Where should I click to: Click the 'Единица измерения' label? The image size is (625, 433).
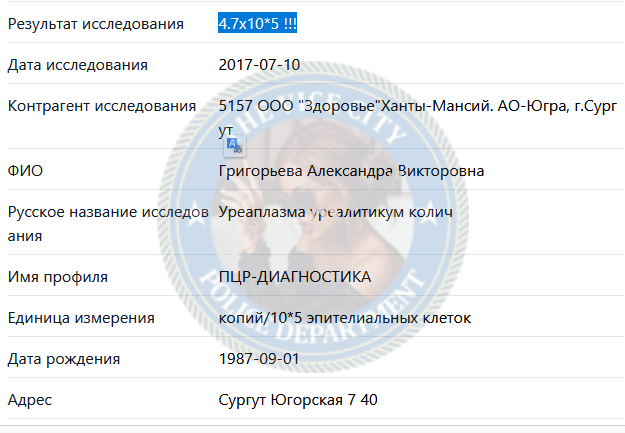(x=81, y=318)
